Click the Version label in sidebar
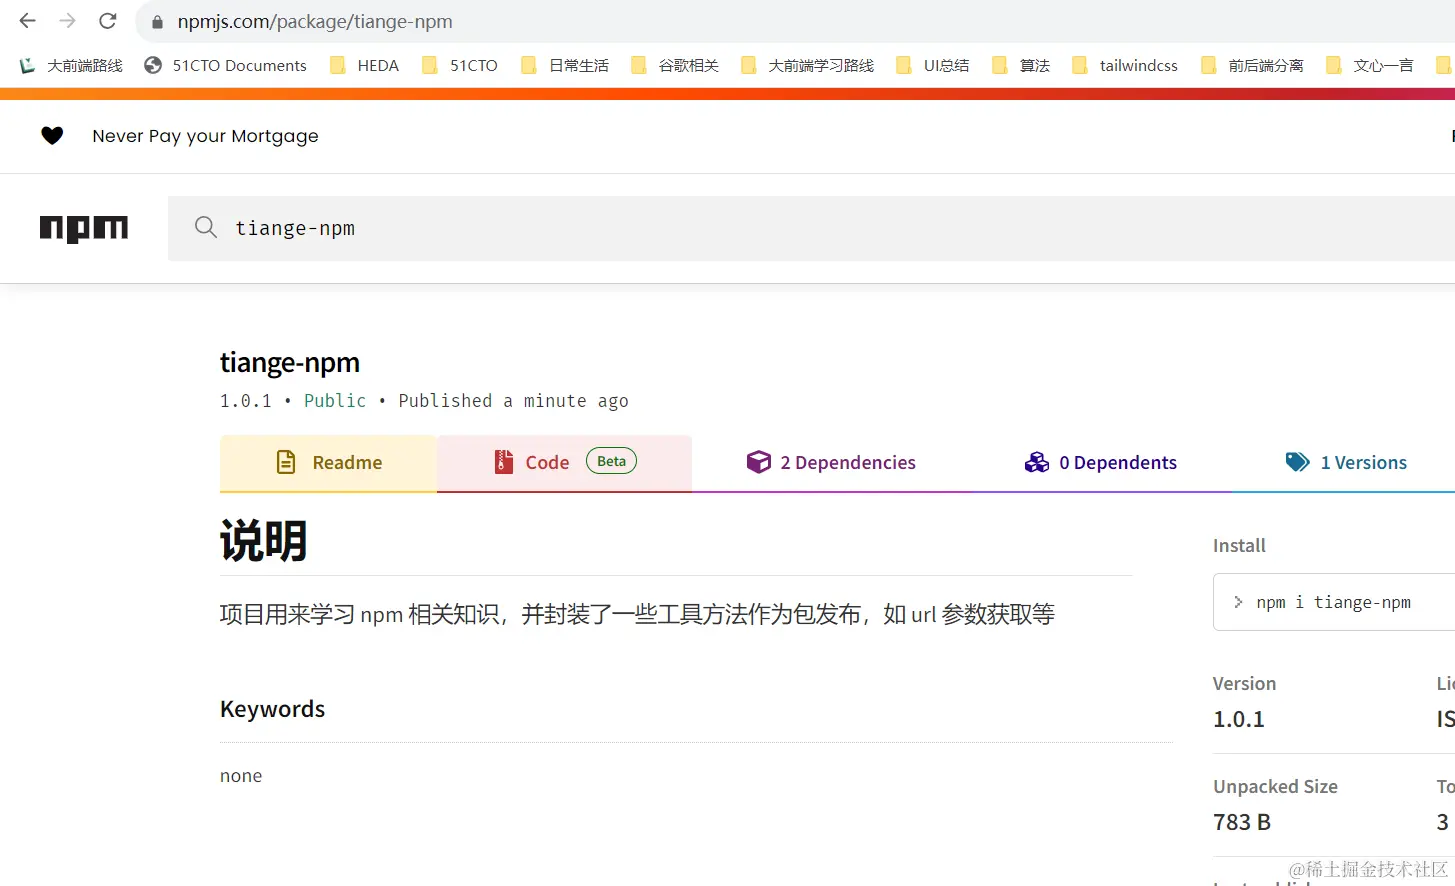1455x886 pixels. 1245,684
